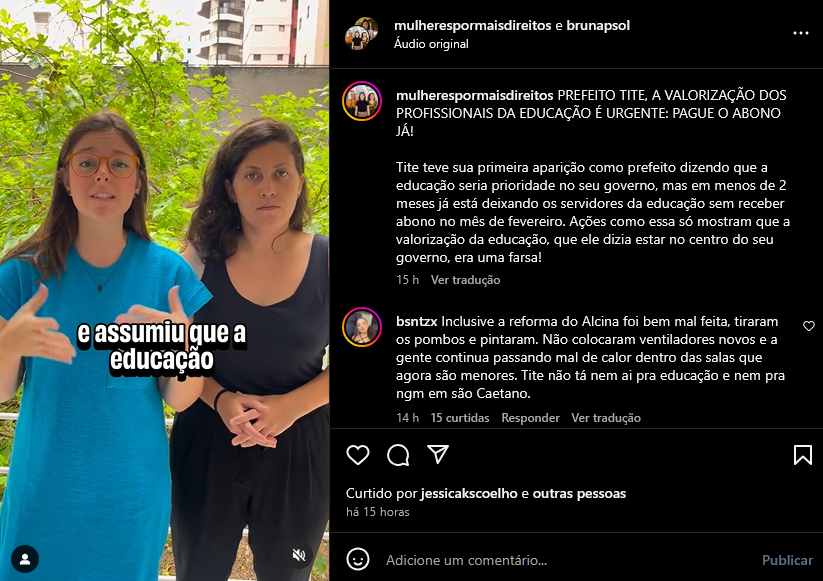Screen dimensions: 823x581
Task: Save post with bookmark icon
Action: pos(803,455)
